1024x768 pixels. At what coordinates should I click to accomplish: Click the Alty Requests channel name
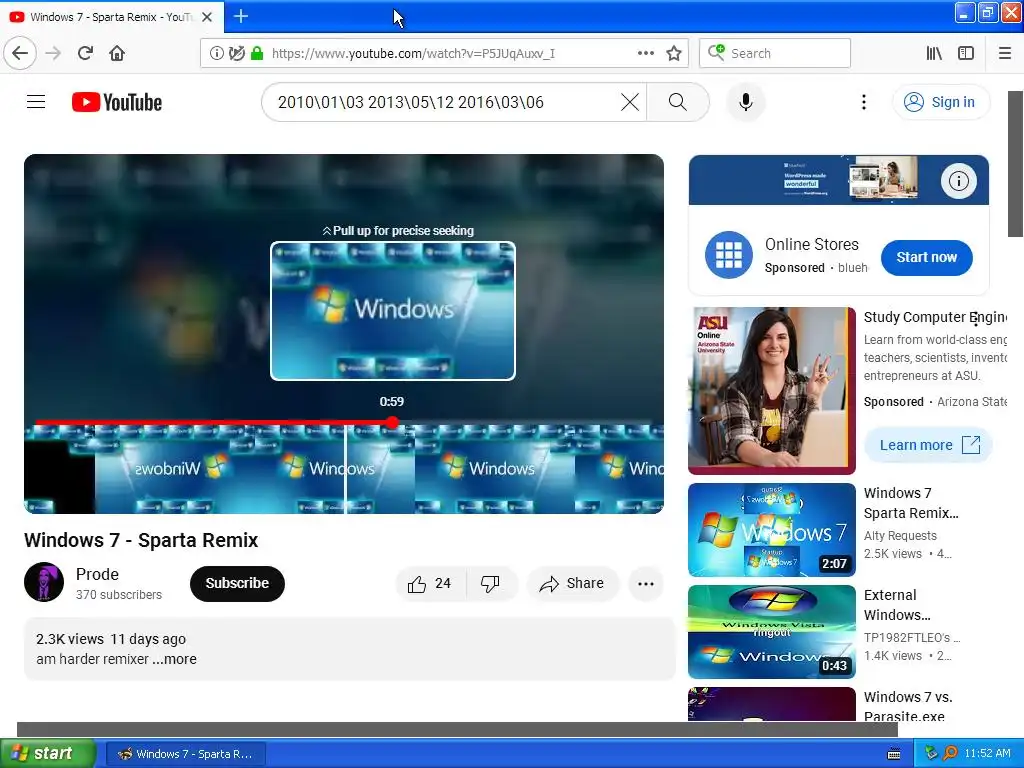point(900,536)
